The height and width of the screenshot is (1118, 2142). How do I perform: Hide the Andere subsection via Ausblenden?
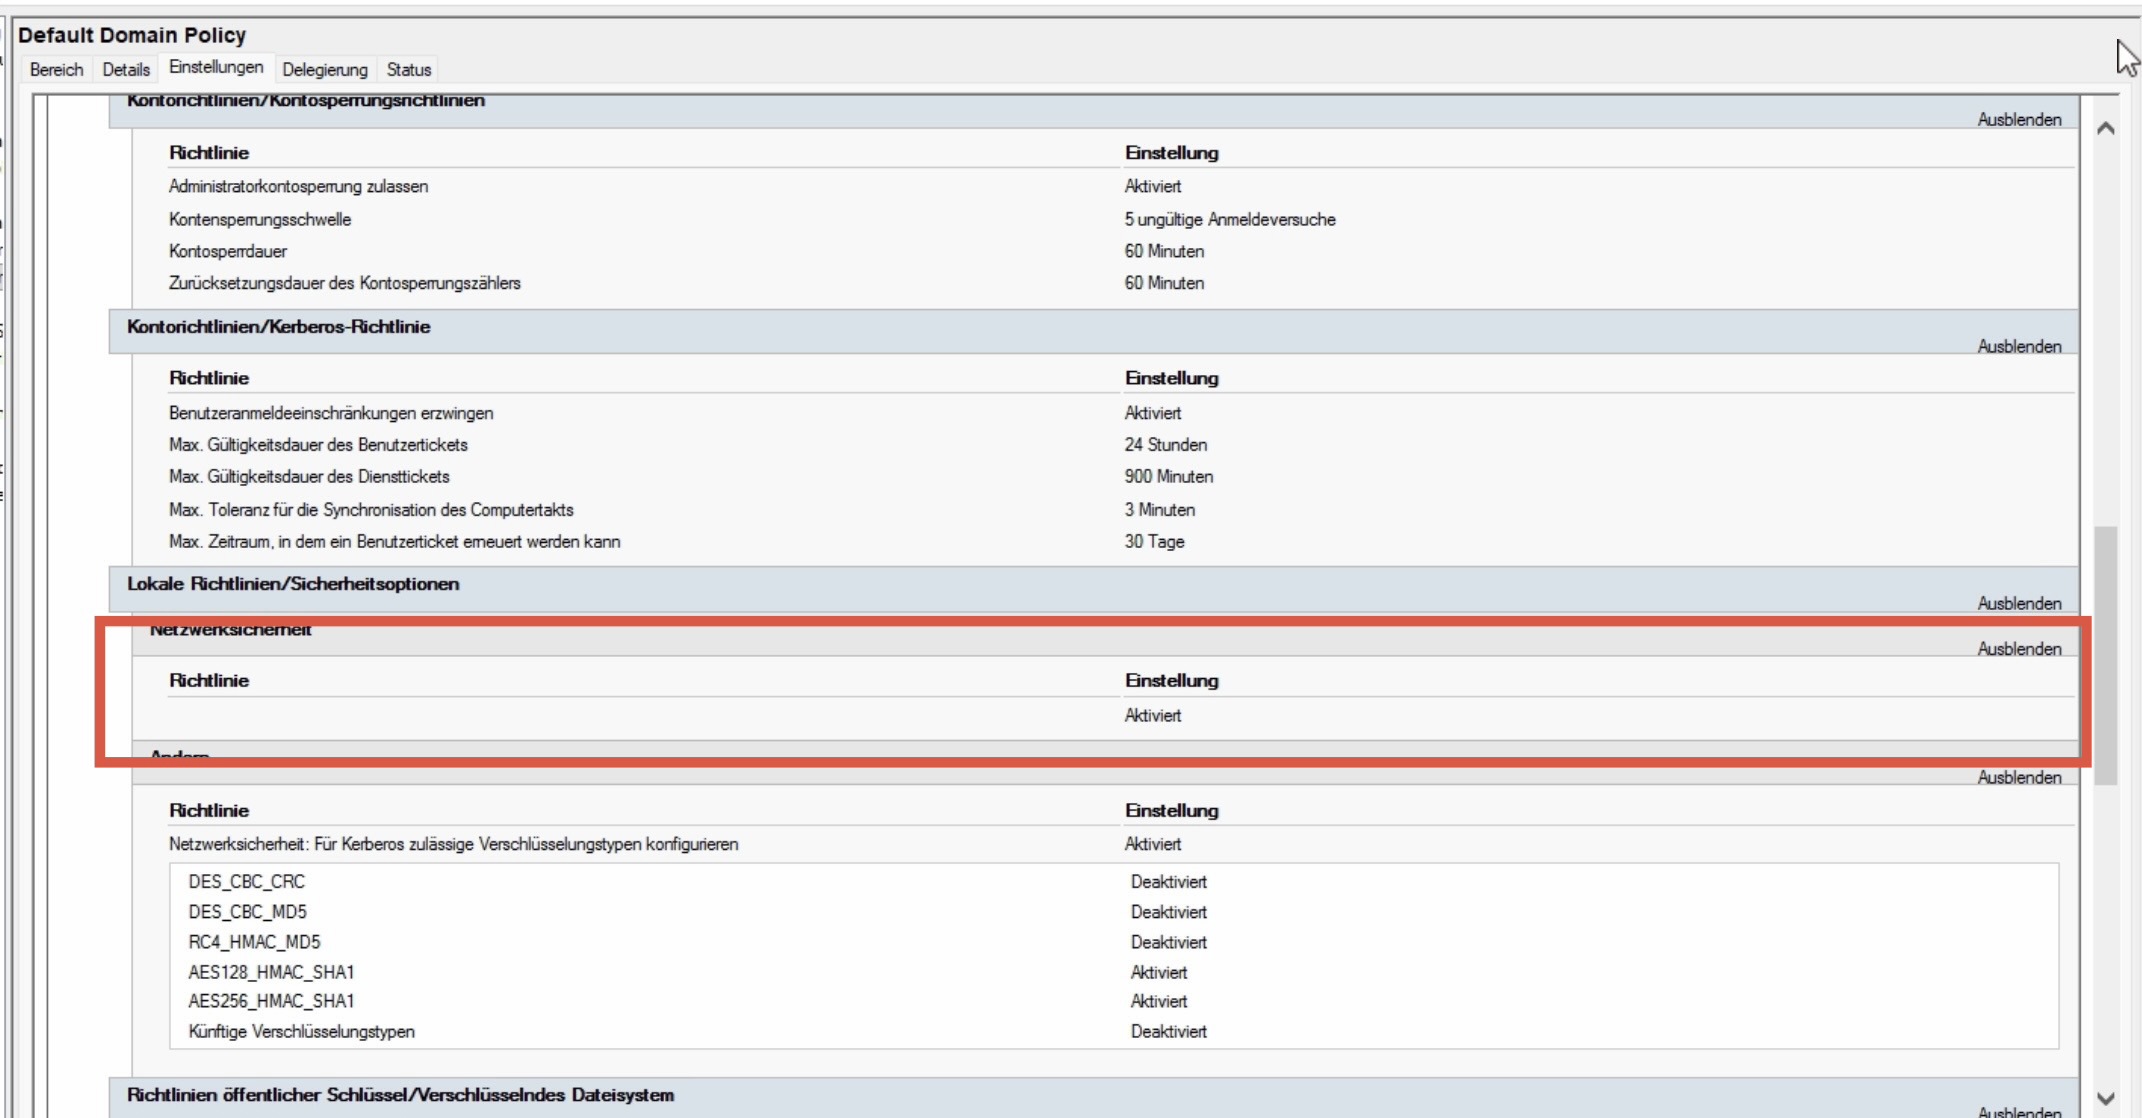coord(2019,778)
